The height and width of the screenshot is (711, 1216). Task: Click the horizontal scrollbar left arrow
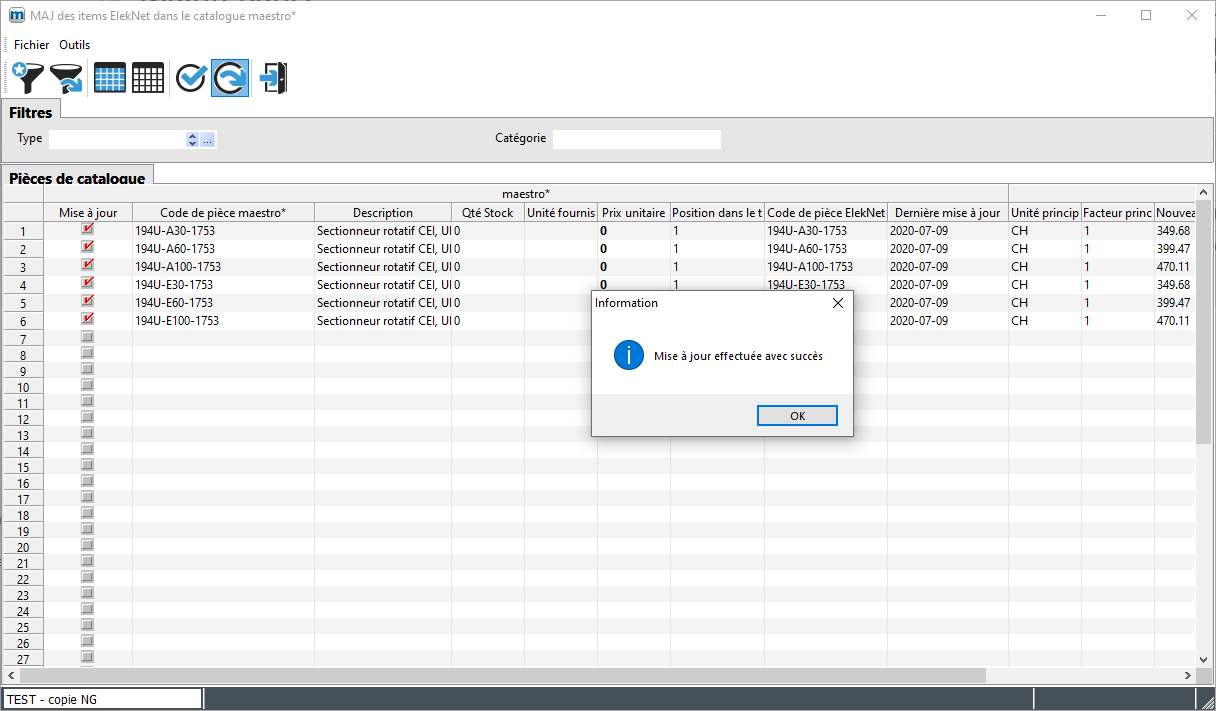[x=10, y=676]
